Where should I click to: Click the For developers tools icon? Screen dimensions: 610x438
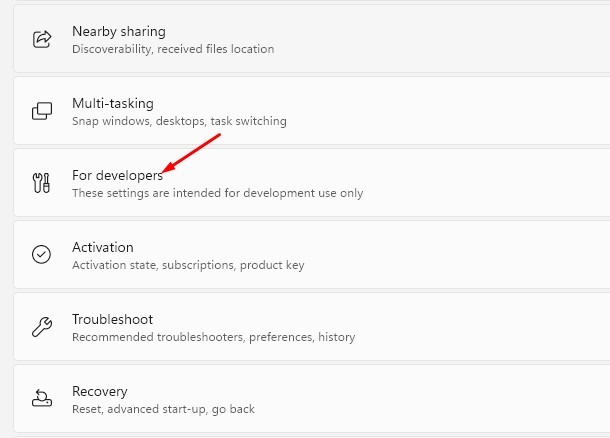click(41, 183)
